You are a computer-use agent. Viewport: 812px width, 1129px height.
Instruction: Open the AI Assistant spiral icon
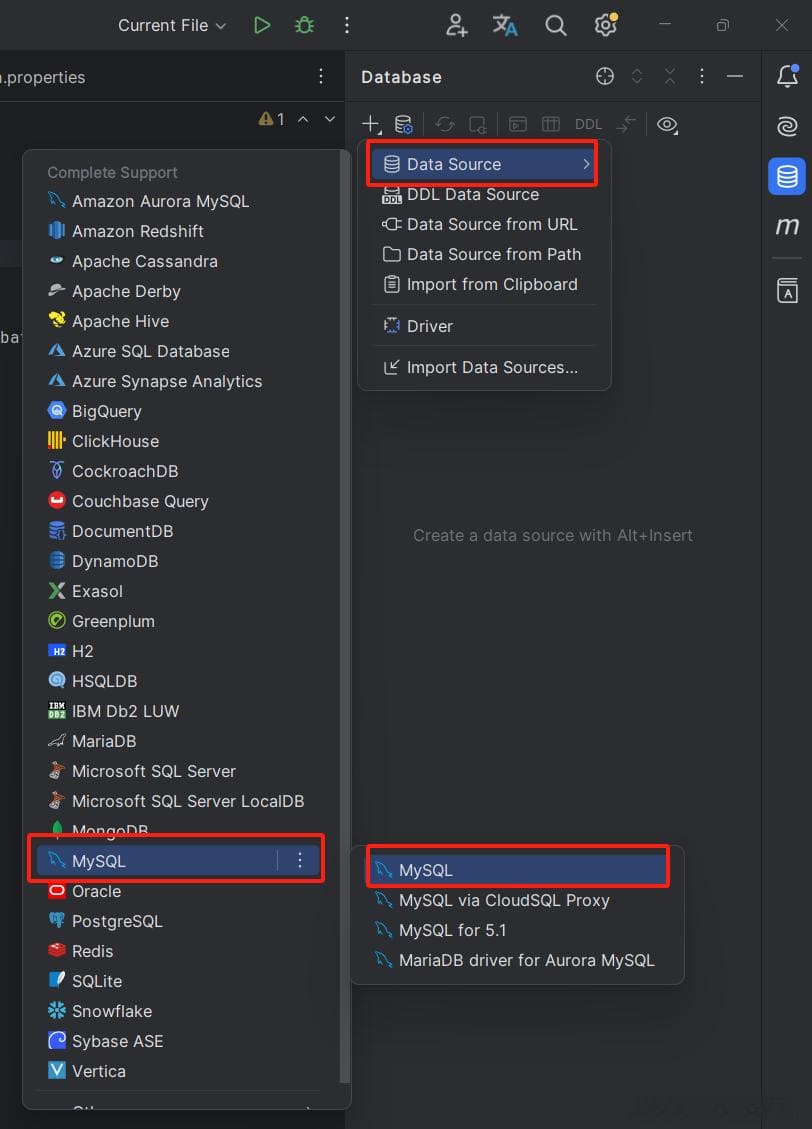click(x=788, y=126)
